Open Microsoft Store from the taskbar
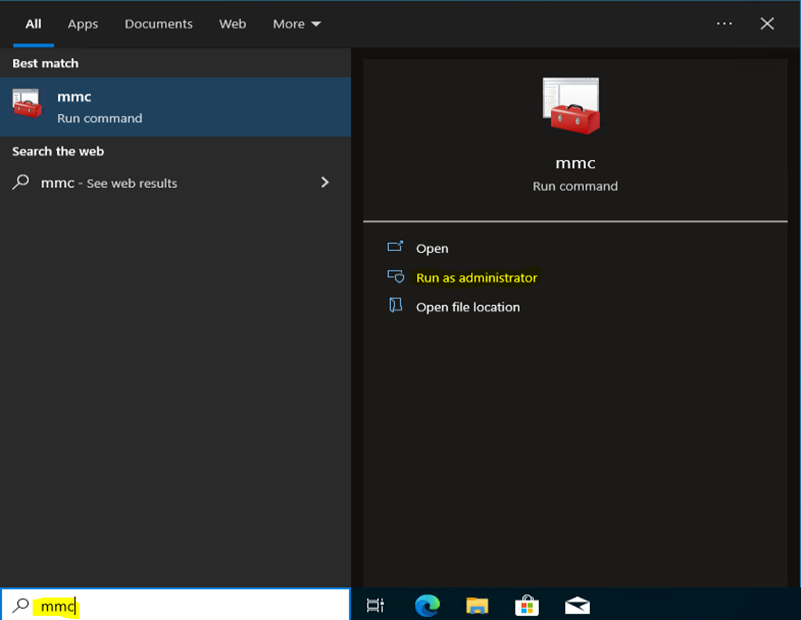Viewport: 801px width, 620px height. (x=527, y=605)
